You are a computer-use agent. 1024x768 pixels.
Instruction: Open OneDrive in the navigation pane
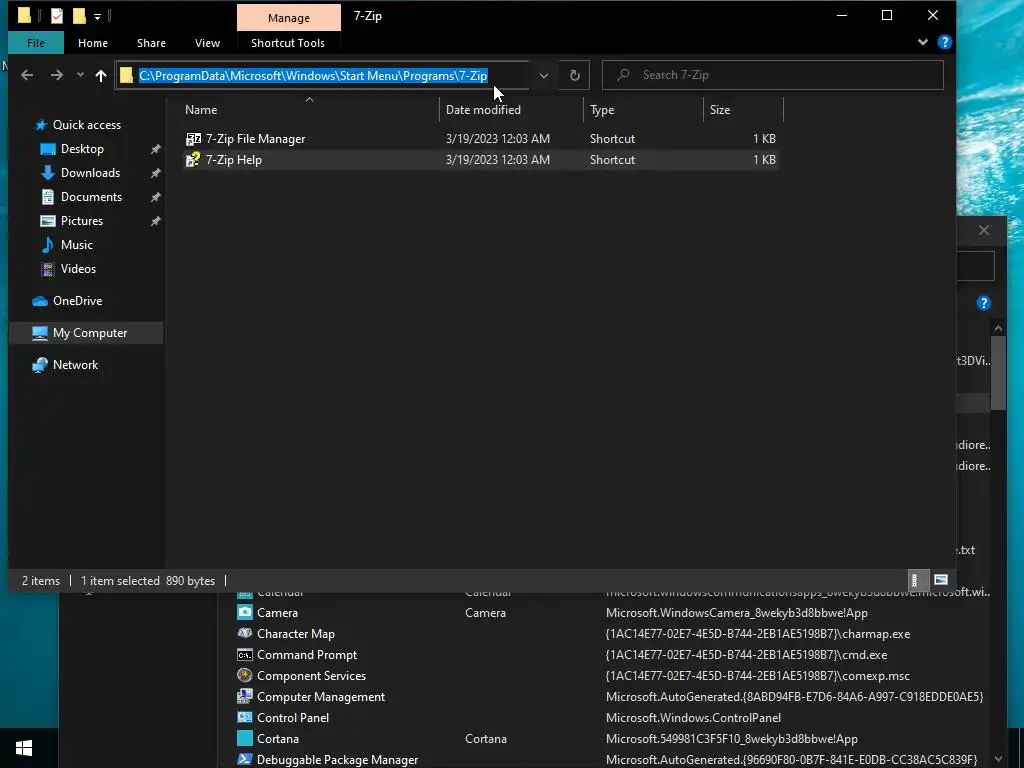[77, 301]
